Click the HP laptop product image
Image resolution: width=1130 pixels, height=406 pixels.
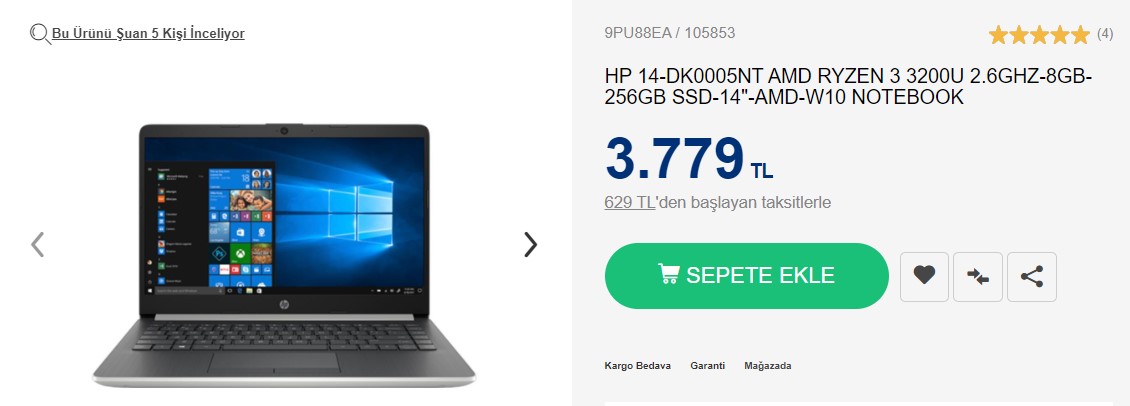click(284, 255)
